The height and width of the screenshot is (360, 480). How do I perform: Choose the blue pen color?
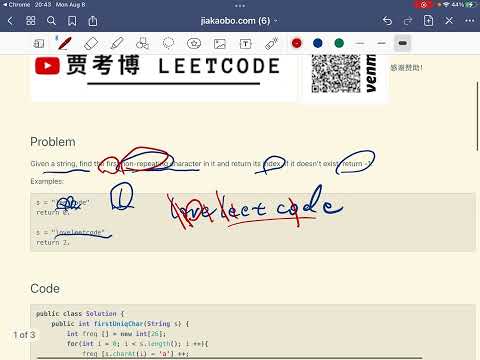pos(318,43)
